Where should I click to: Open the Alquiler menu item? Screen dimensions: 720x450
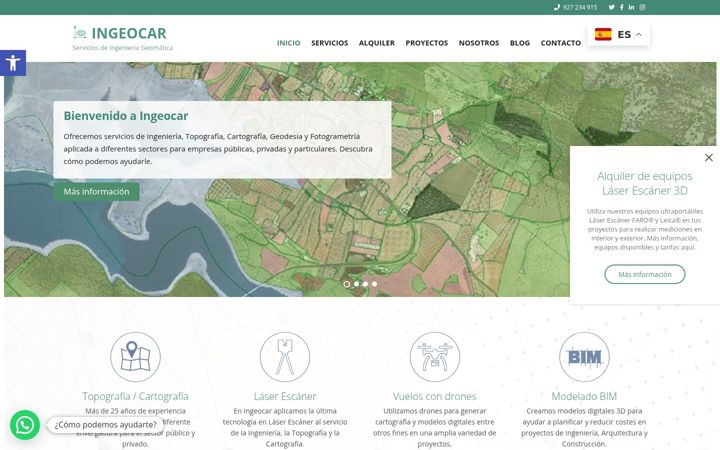(377, 43)
